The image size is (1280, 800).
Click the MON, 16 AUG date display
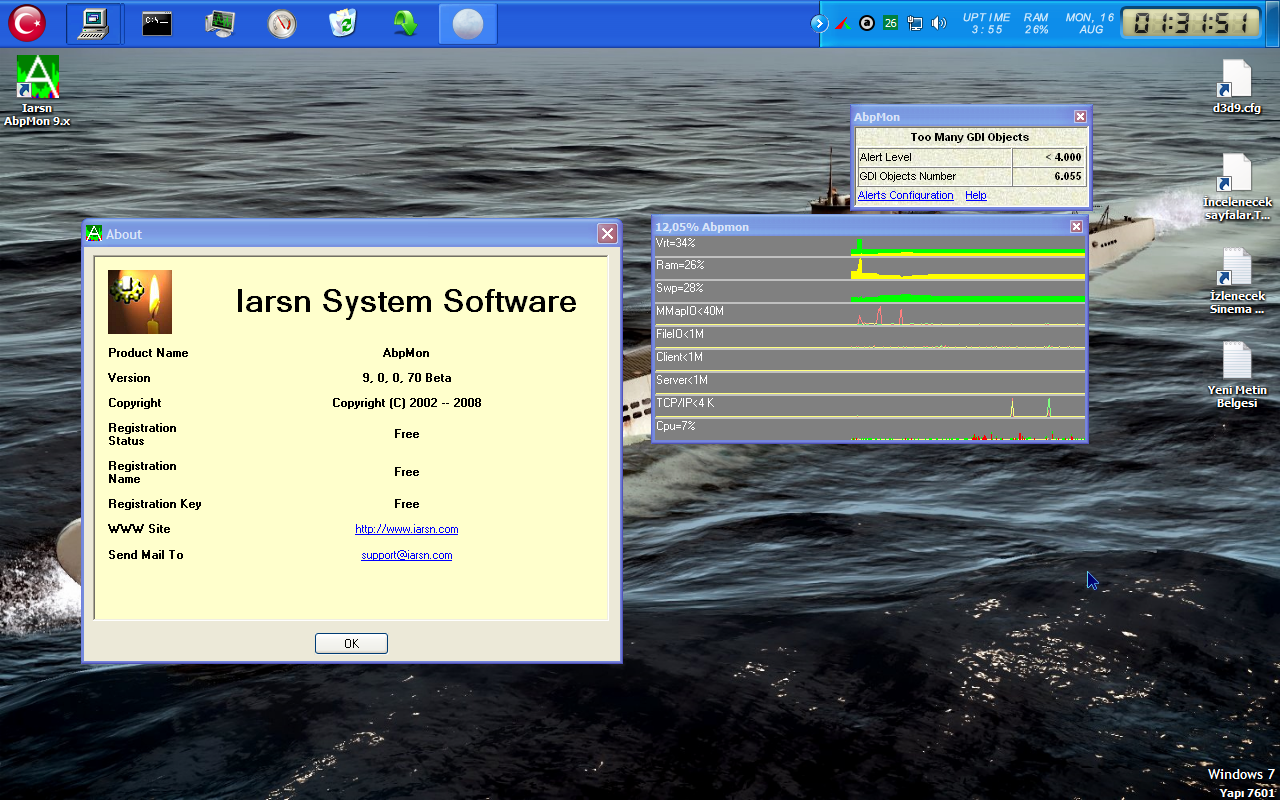click(x=1090, y=23)
